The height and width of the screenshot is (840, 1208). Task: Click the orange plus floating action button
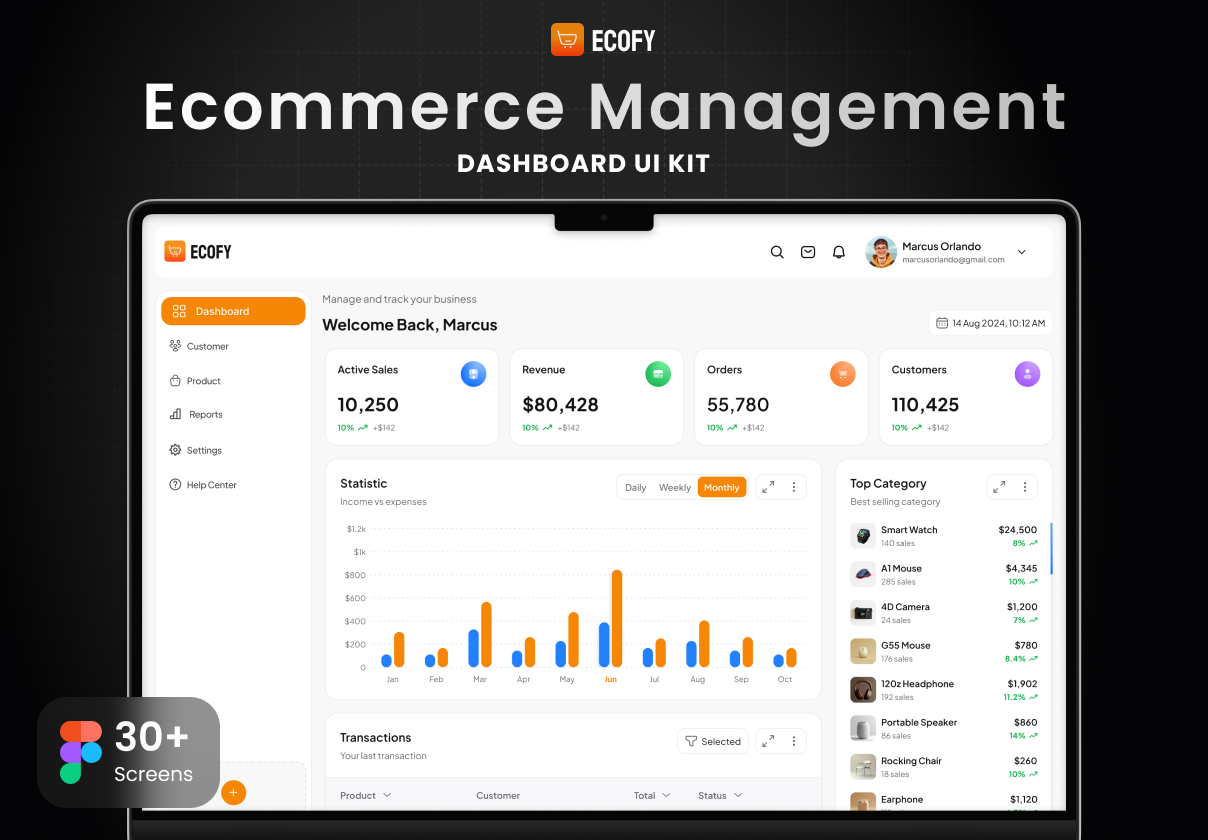pos(233,792)
